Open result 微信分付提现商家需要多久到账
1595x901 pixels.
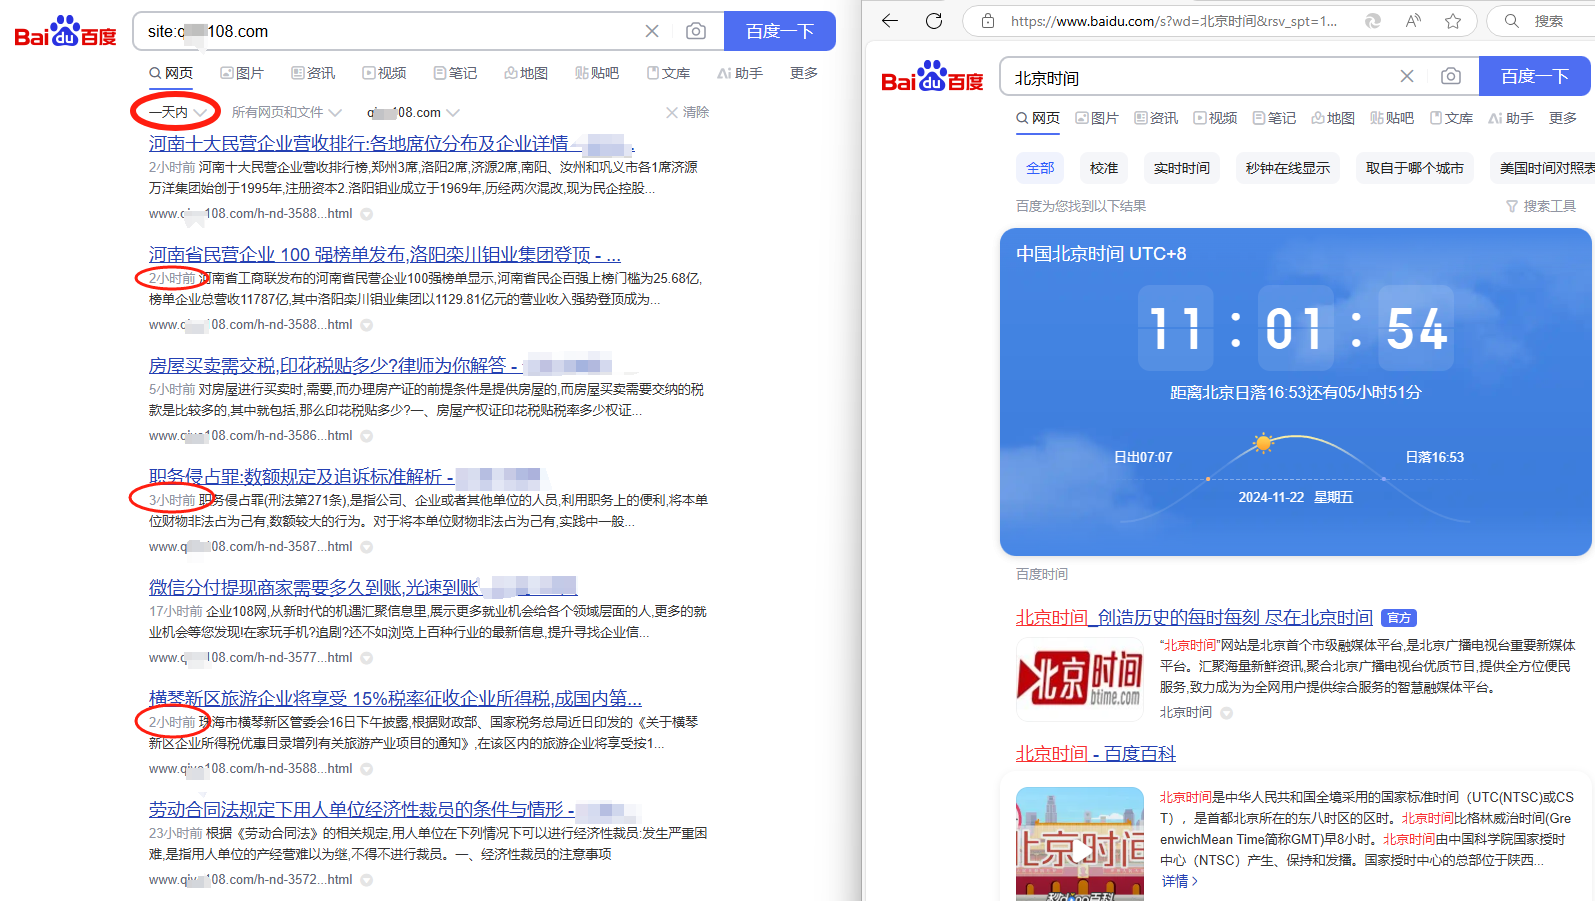click(363, 588)
